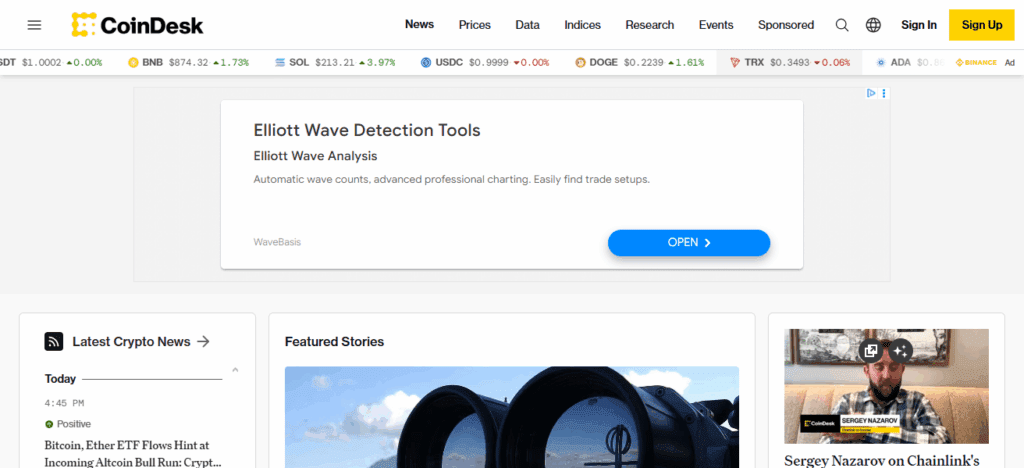Click the BNB price $874.32

(x=188, y=63)
